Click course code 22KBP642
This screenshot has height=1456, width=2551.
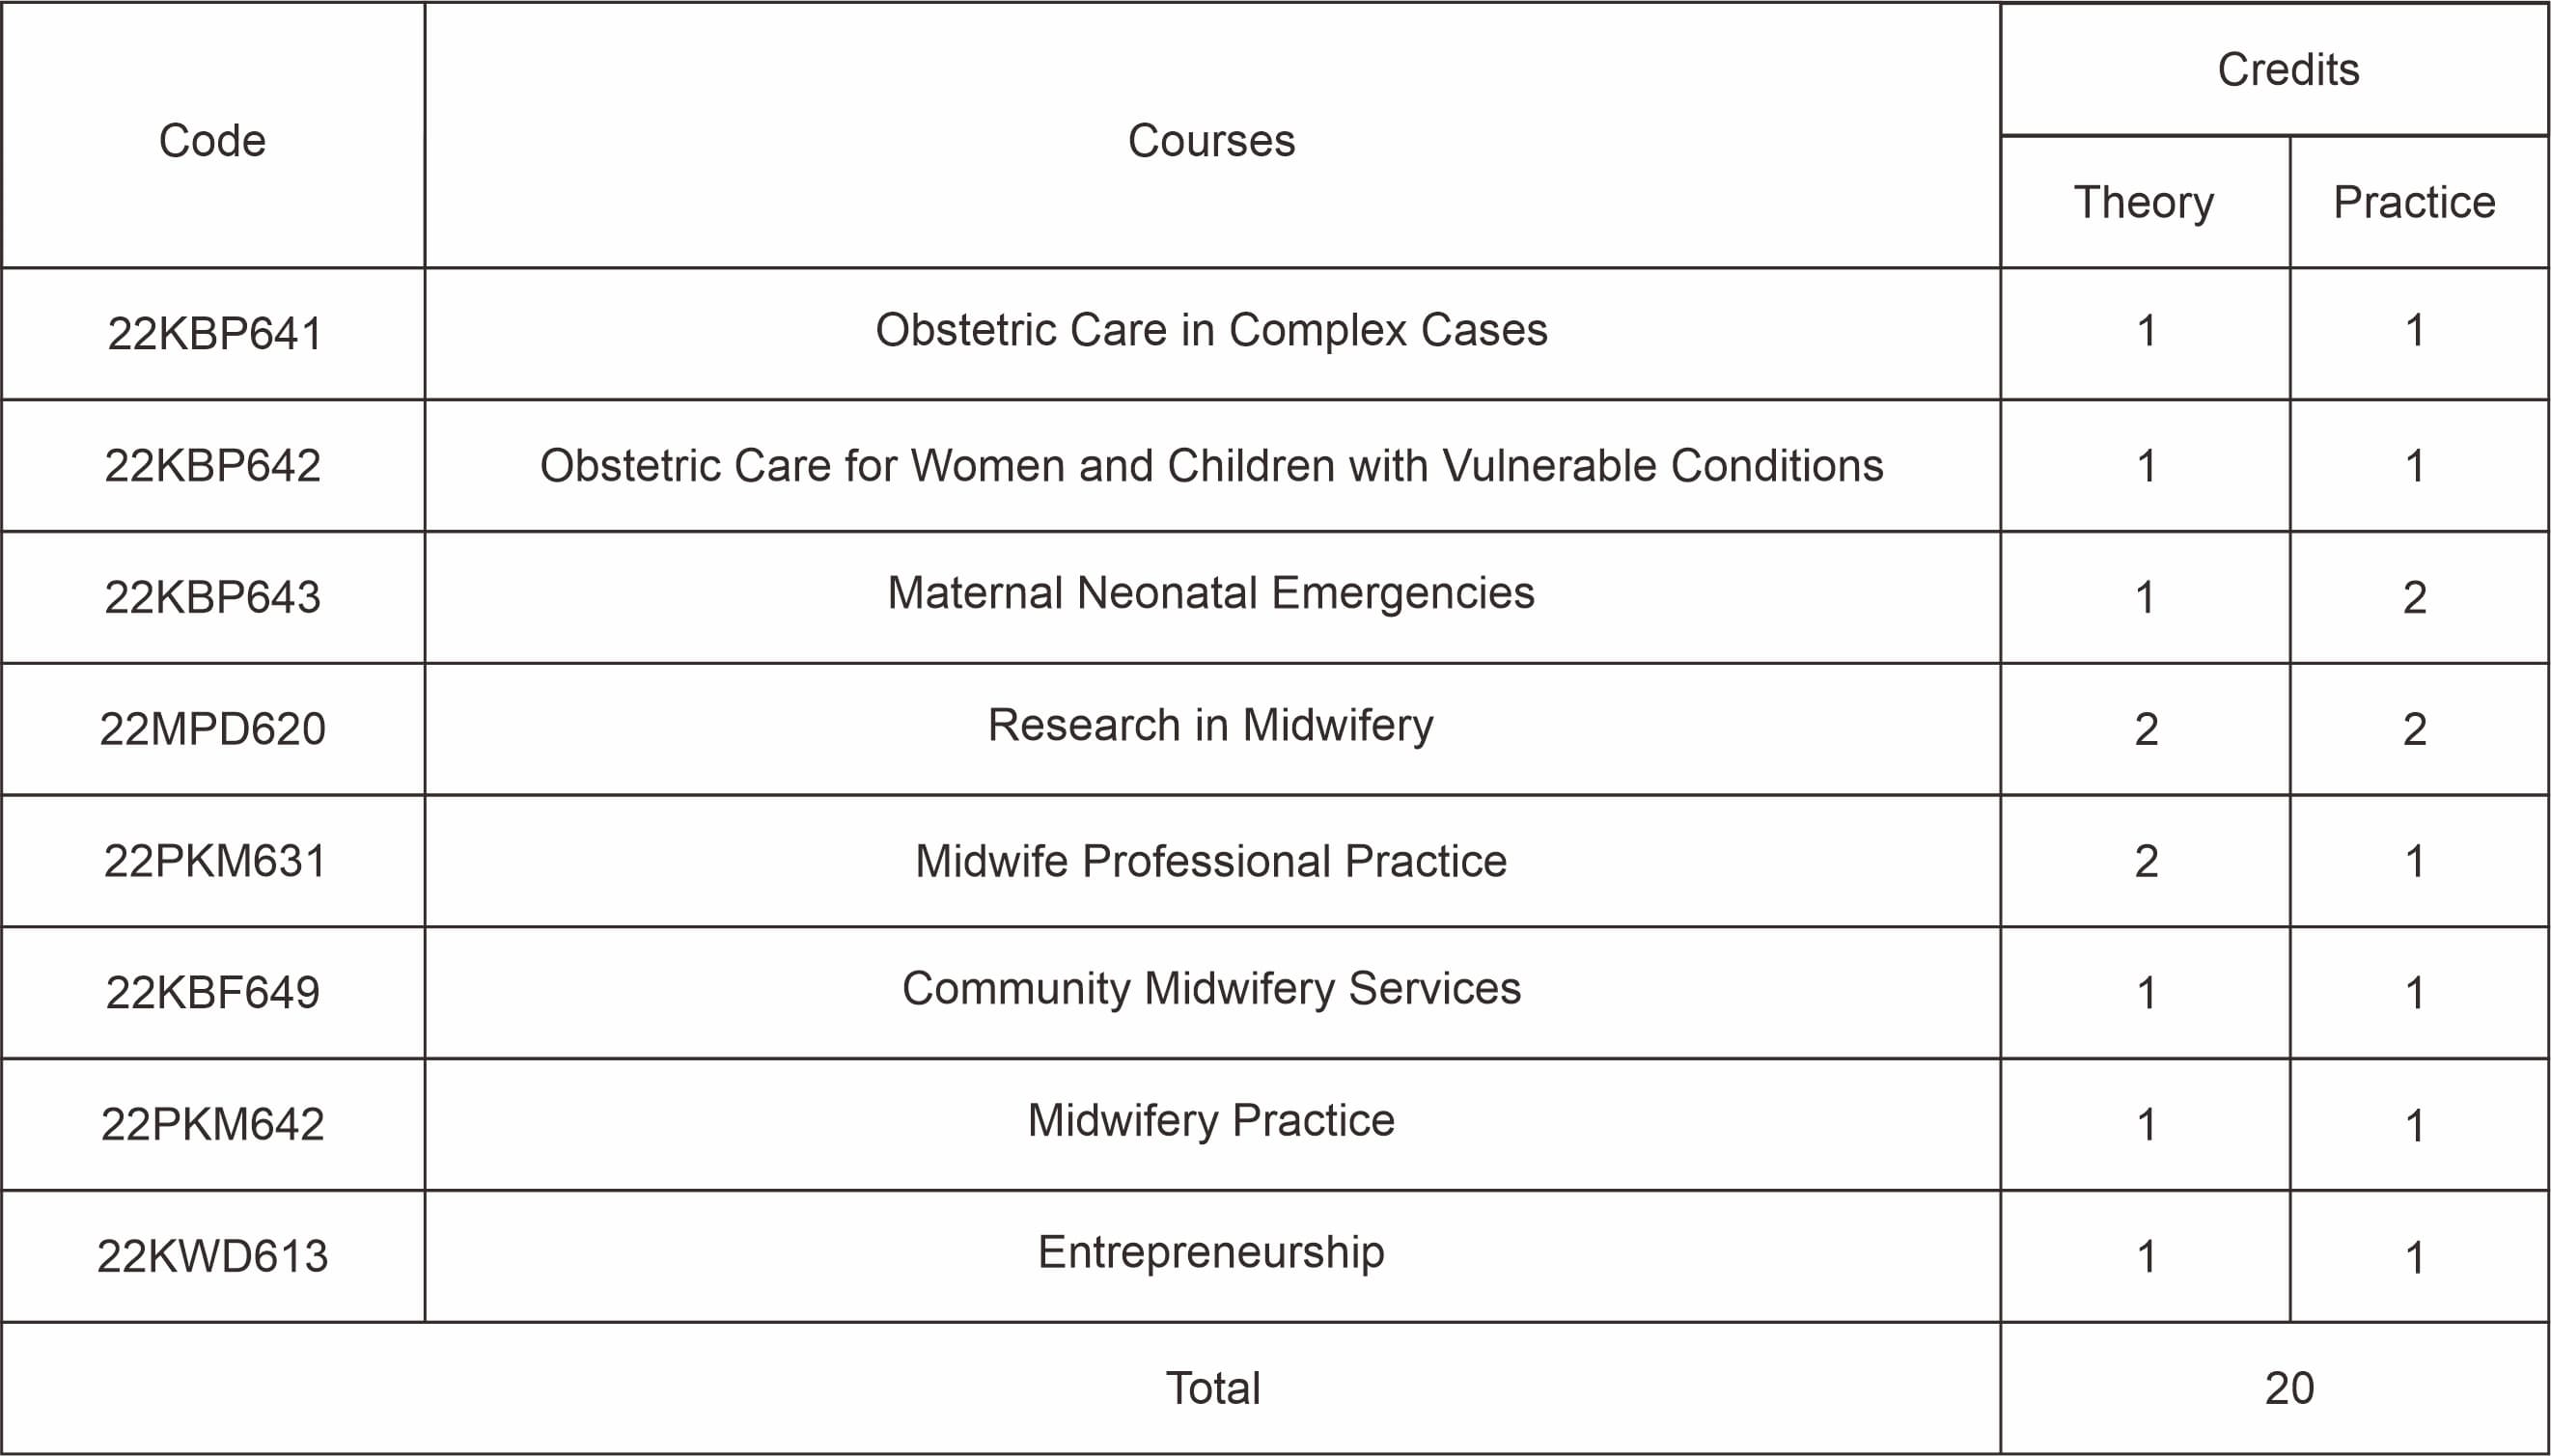[x=212, y=465]
